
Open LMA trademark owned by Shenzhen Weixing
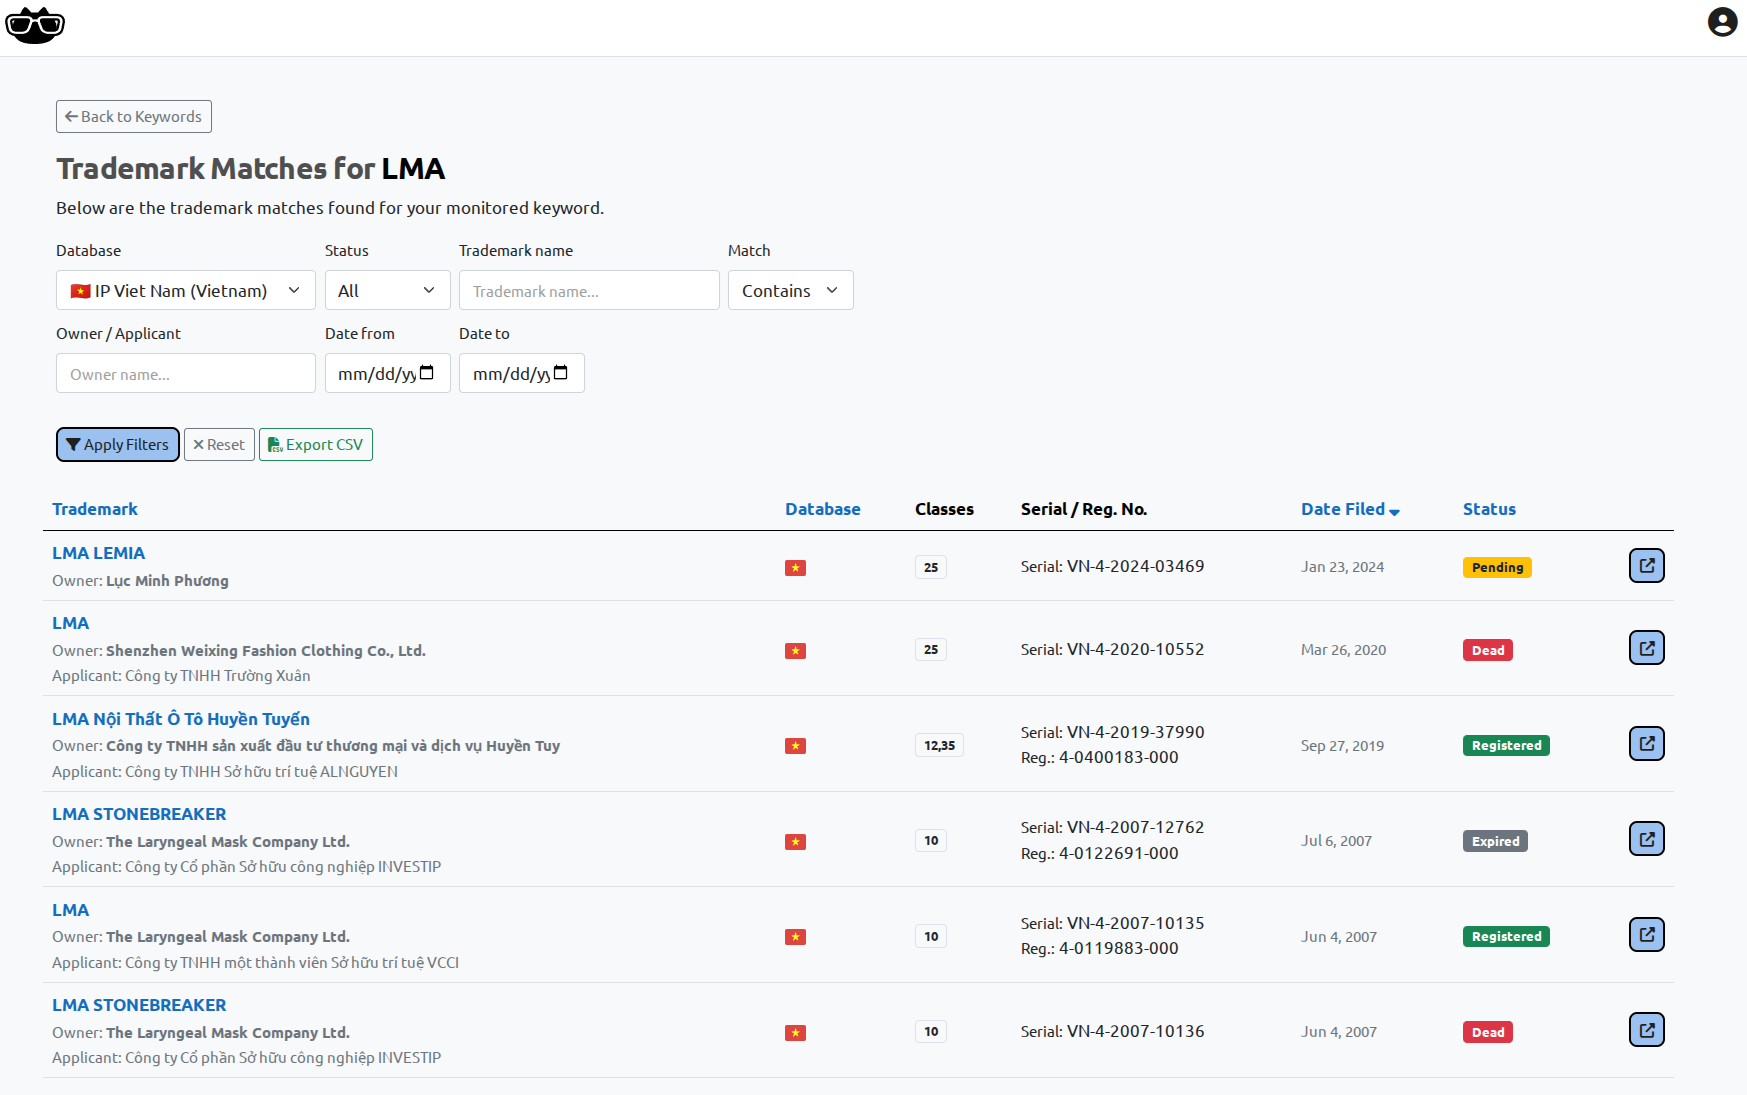(70, 623)
